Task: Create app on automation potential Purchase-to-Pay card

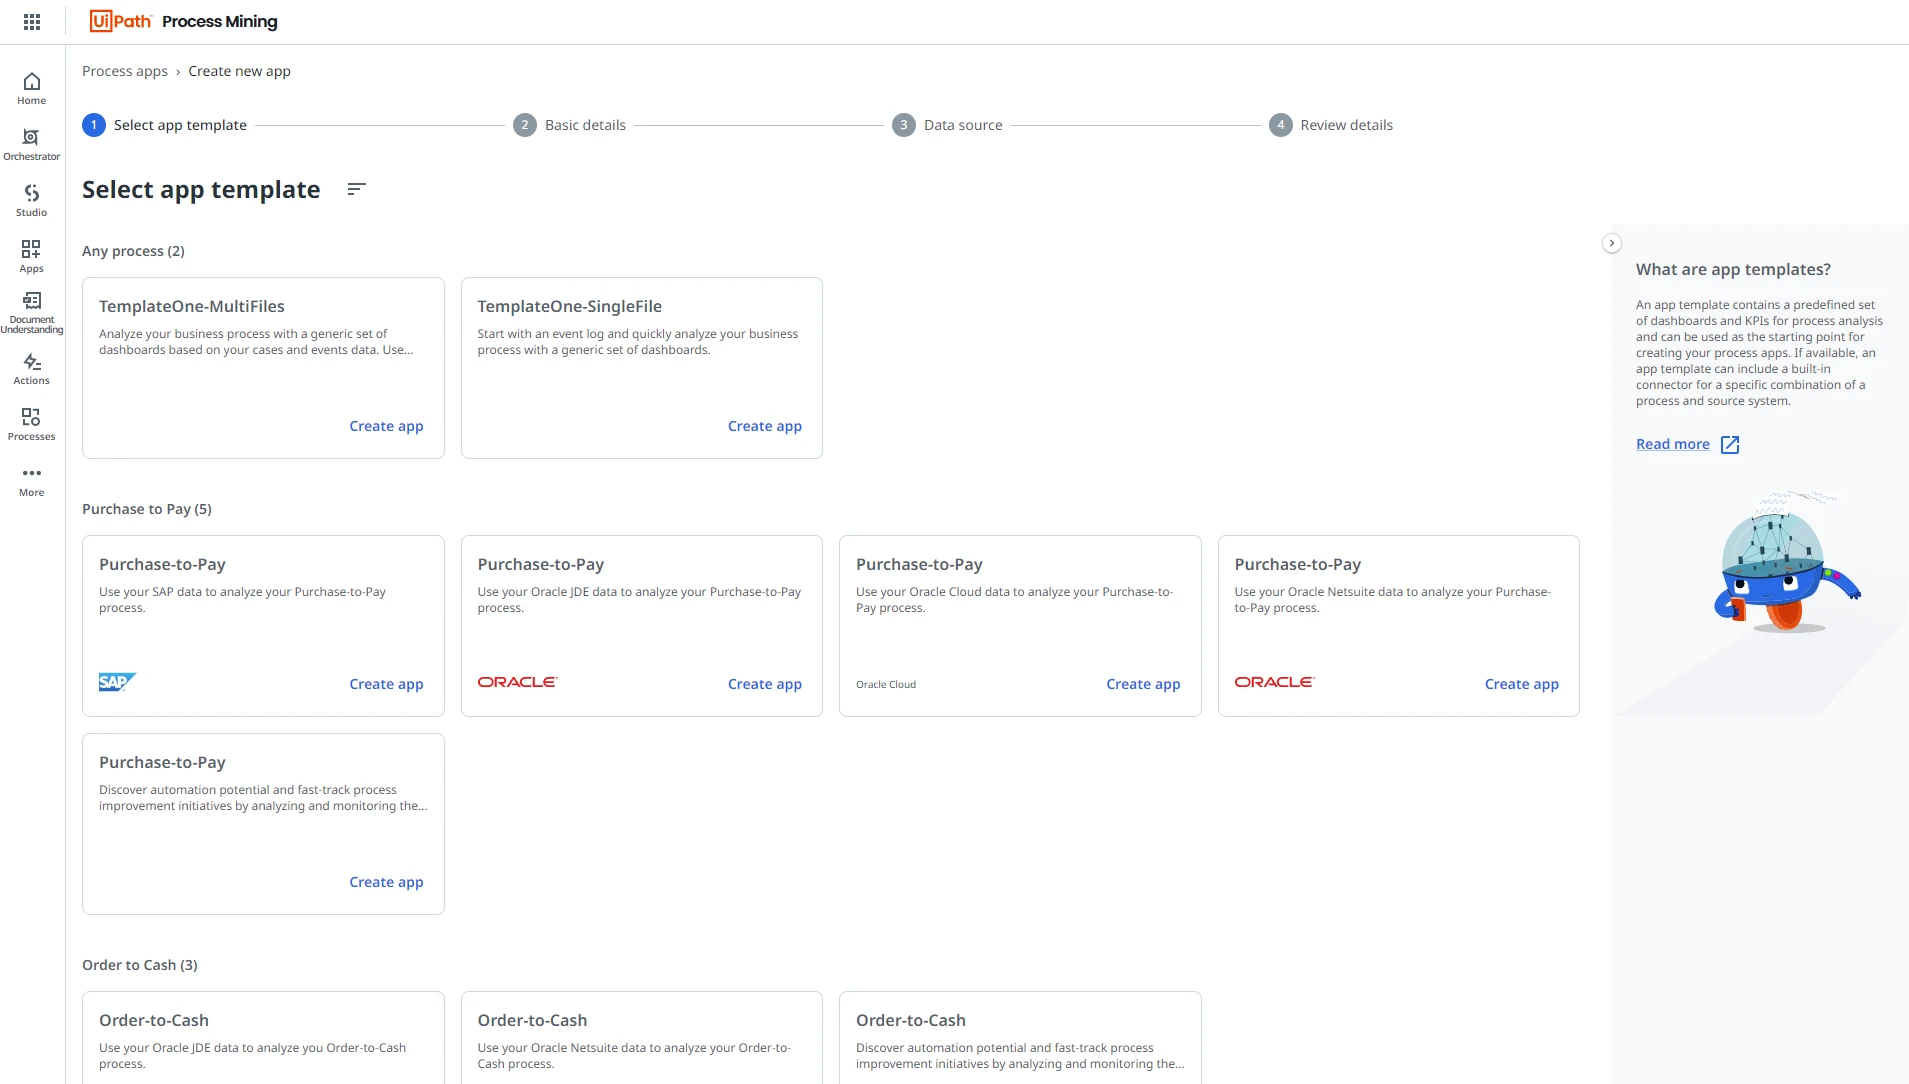Action: (x=386, y=882)
